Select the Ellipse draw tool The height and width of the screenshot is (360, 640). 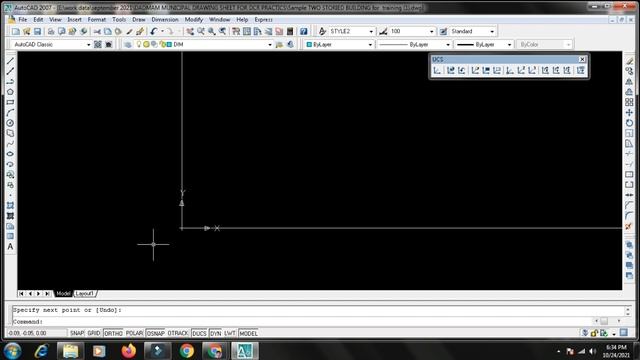point(10,154)
